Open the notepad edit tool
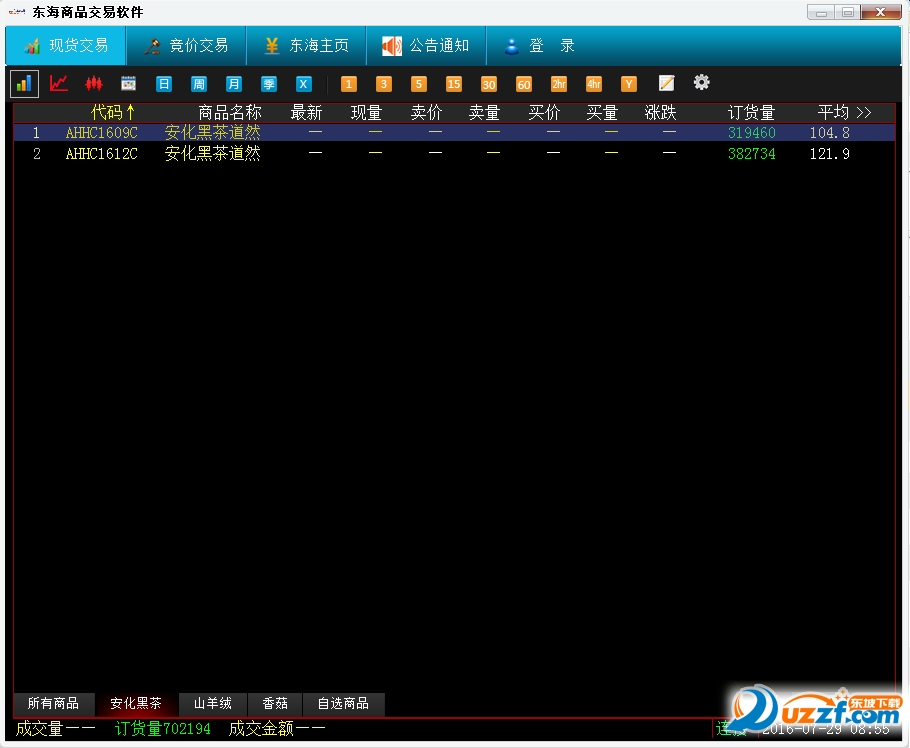The image size is (910, 748). click(666, 84)
